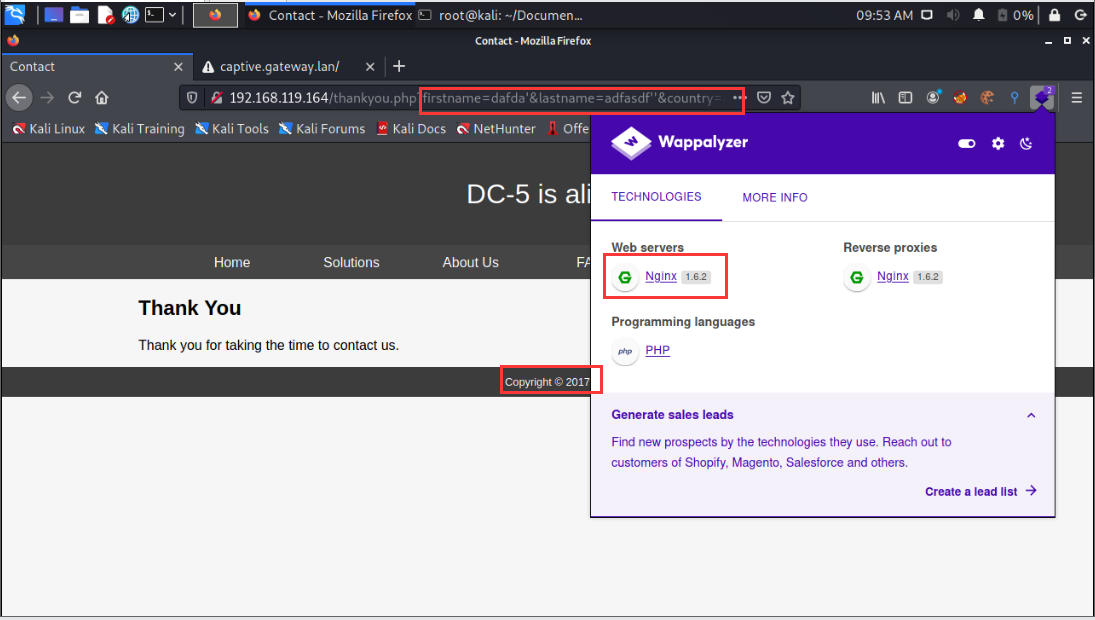This screenshot has width=1095, height=620.
Task: Click the Wappalyzer extension toolbar icon
Action: [x=1042, y=98]
